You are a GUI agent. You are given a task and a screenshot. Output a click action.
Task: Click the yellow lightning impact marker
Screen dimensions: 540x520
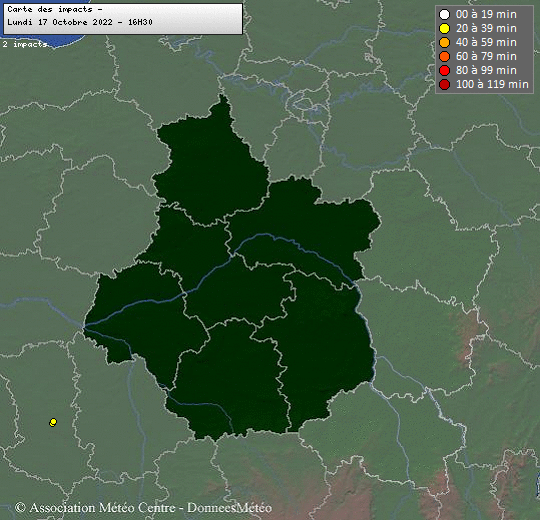point(53,422)
